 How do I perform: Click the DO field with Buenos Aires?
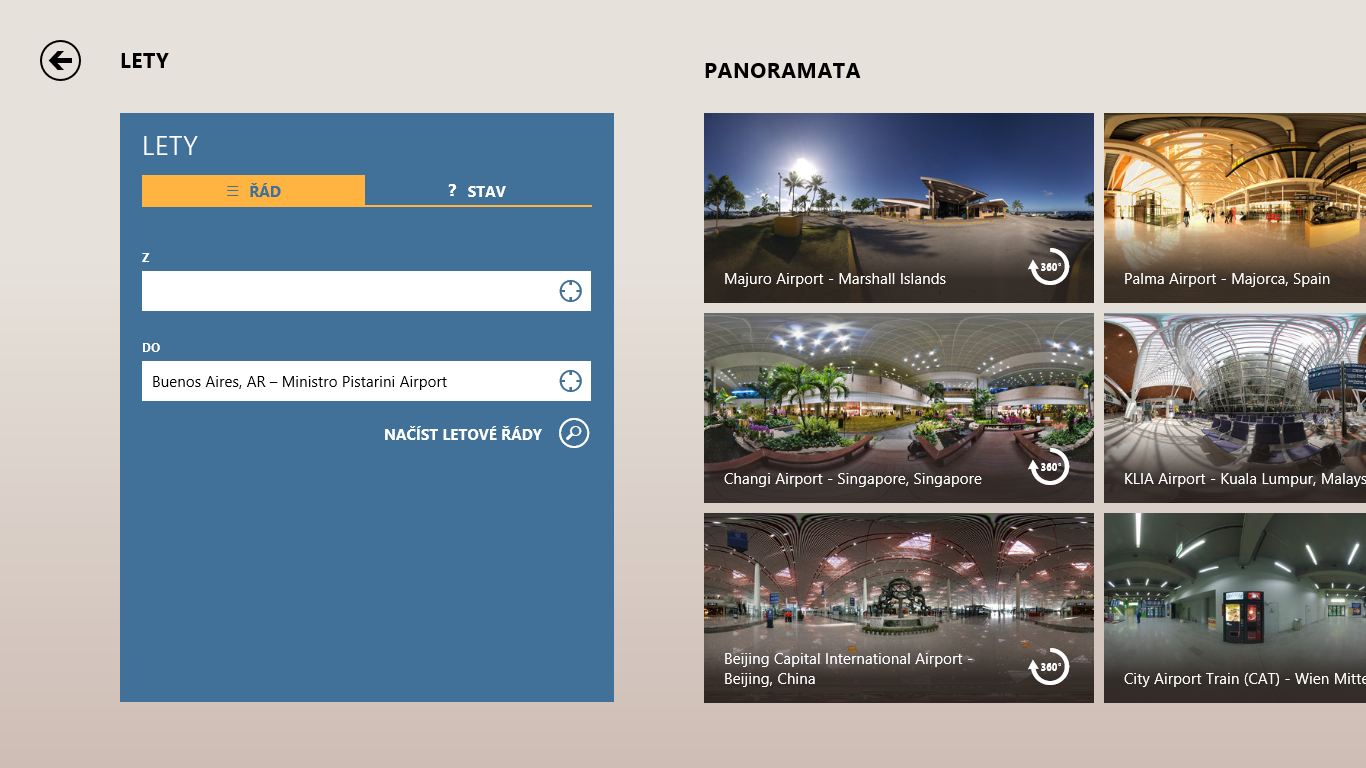click(345, 381)
